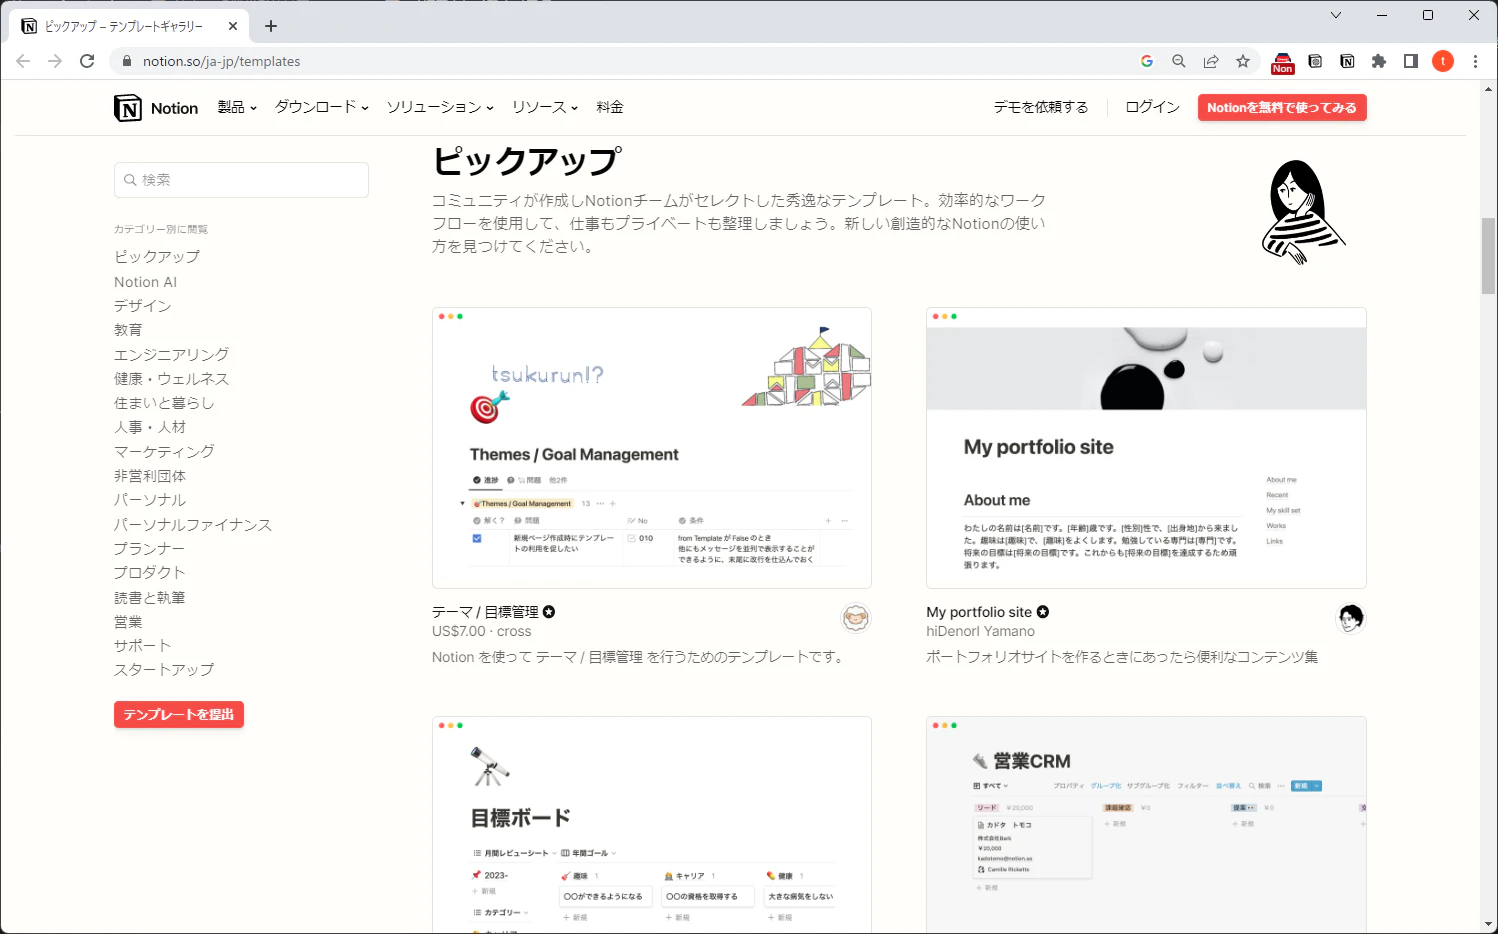Screen dimensions: 1498x934
Task: Click the ログイン link
Action: point(1153,107)
